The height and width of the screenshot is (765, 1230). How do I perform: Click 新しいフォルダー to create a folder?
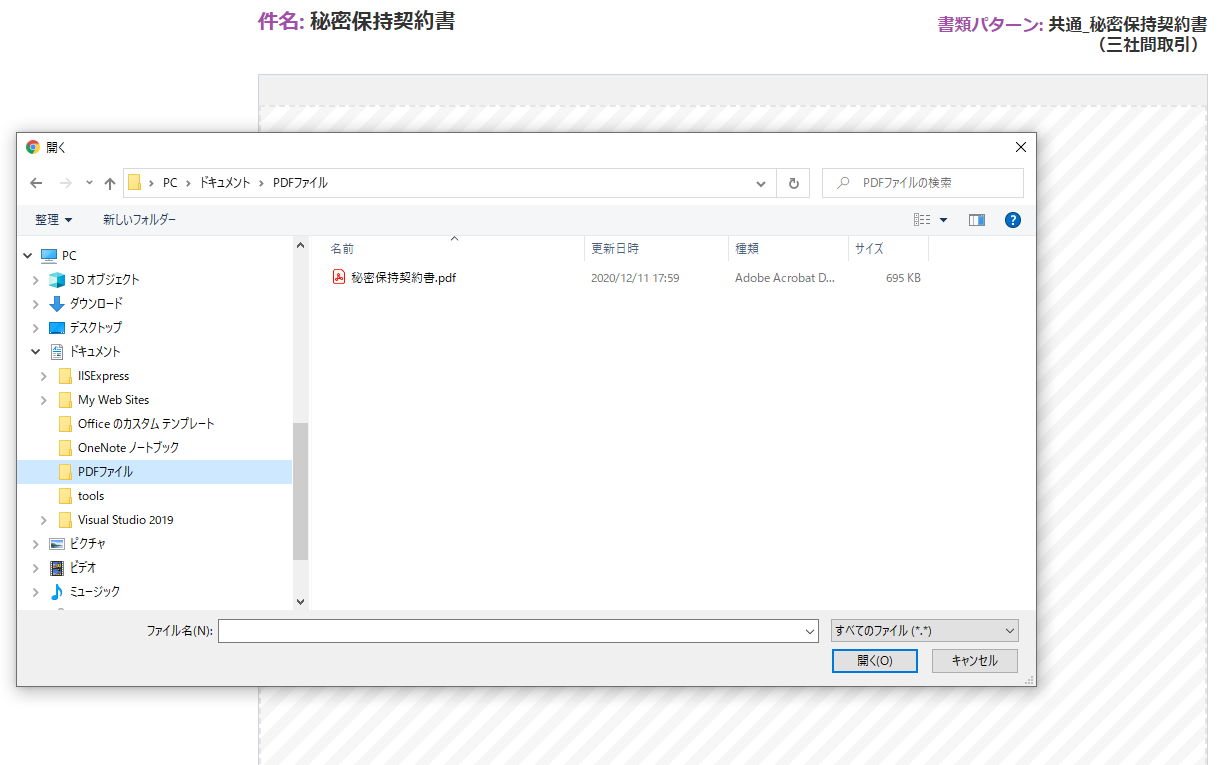click(139, 220)
